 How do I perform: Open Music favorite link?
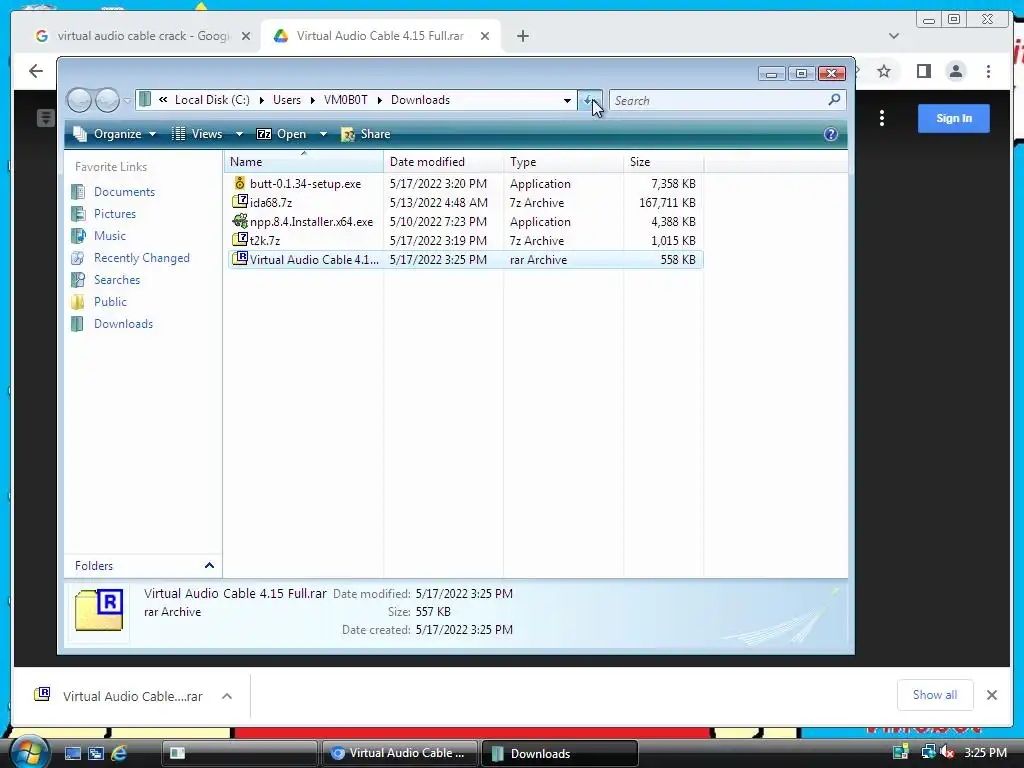110,236
